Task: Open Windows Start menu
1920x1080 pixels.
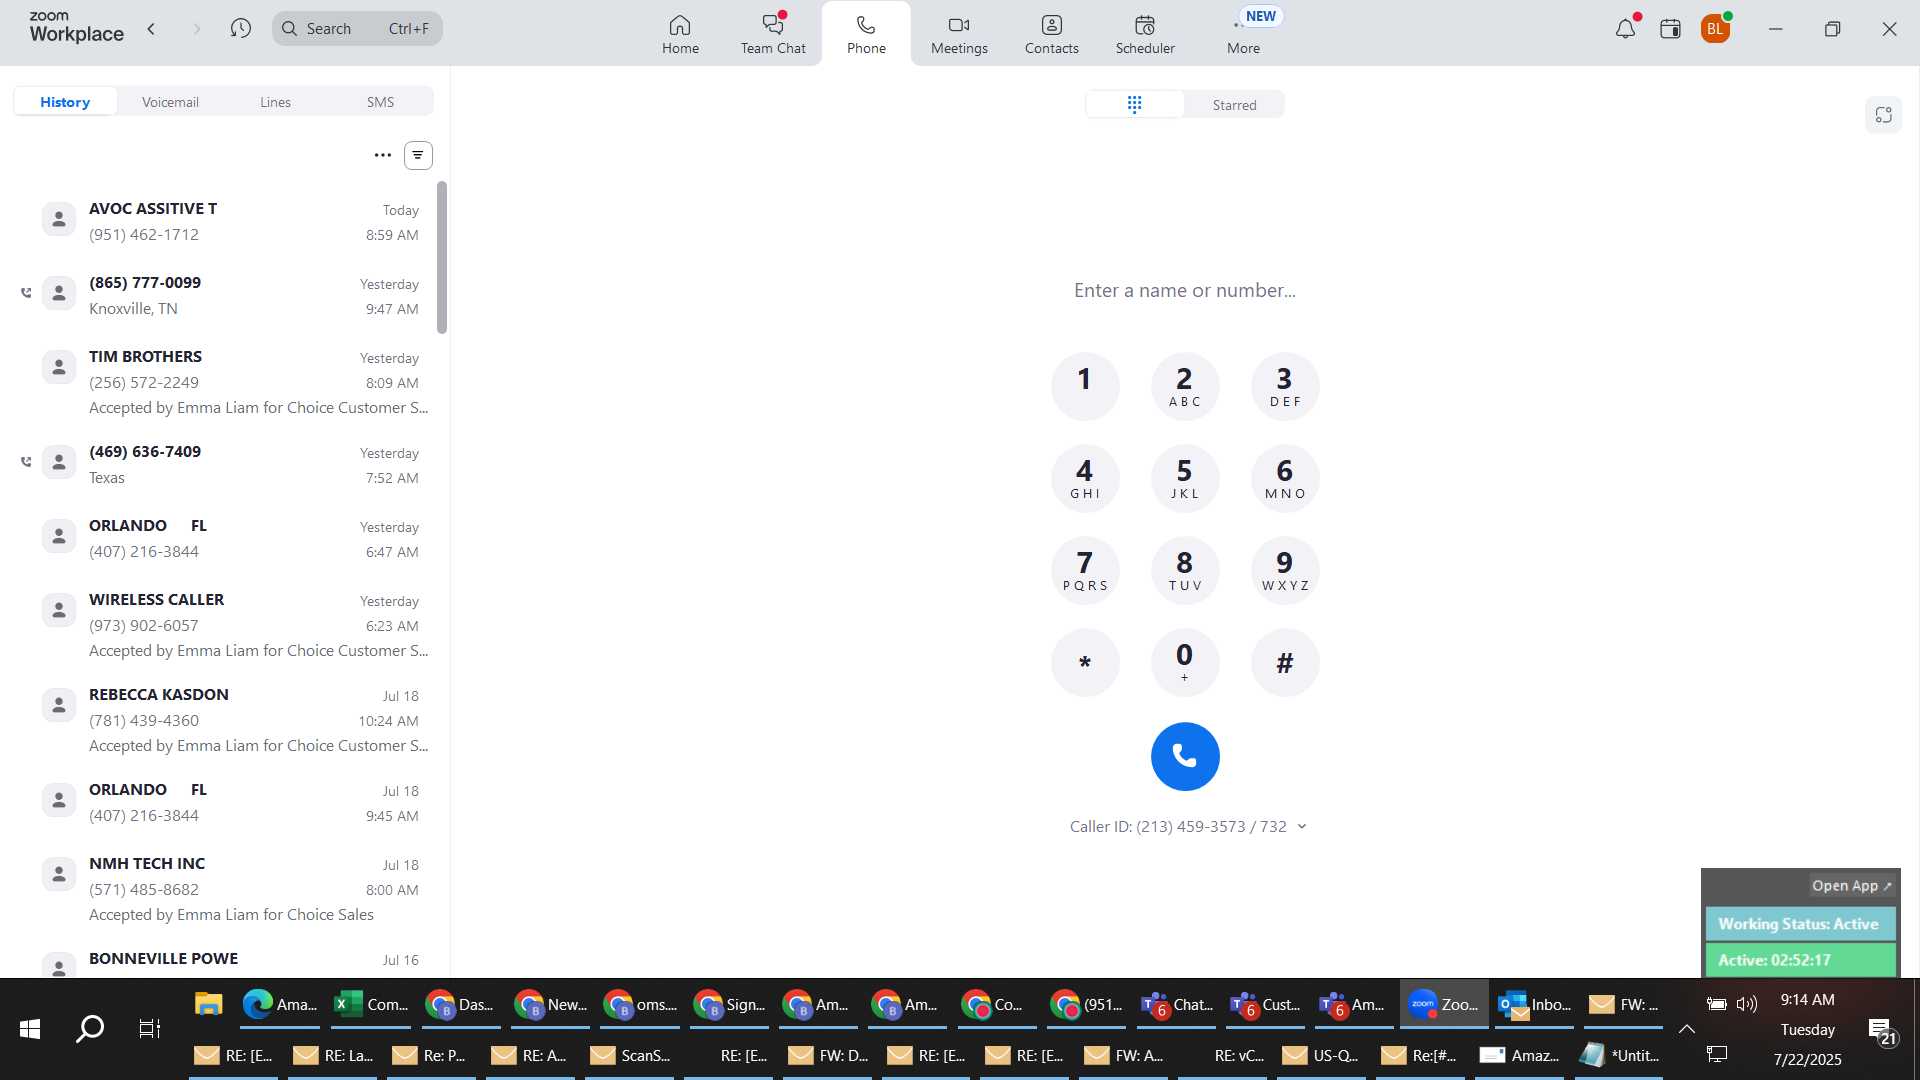Action: [30, 1029]
